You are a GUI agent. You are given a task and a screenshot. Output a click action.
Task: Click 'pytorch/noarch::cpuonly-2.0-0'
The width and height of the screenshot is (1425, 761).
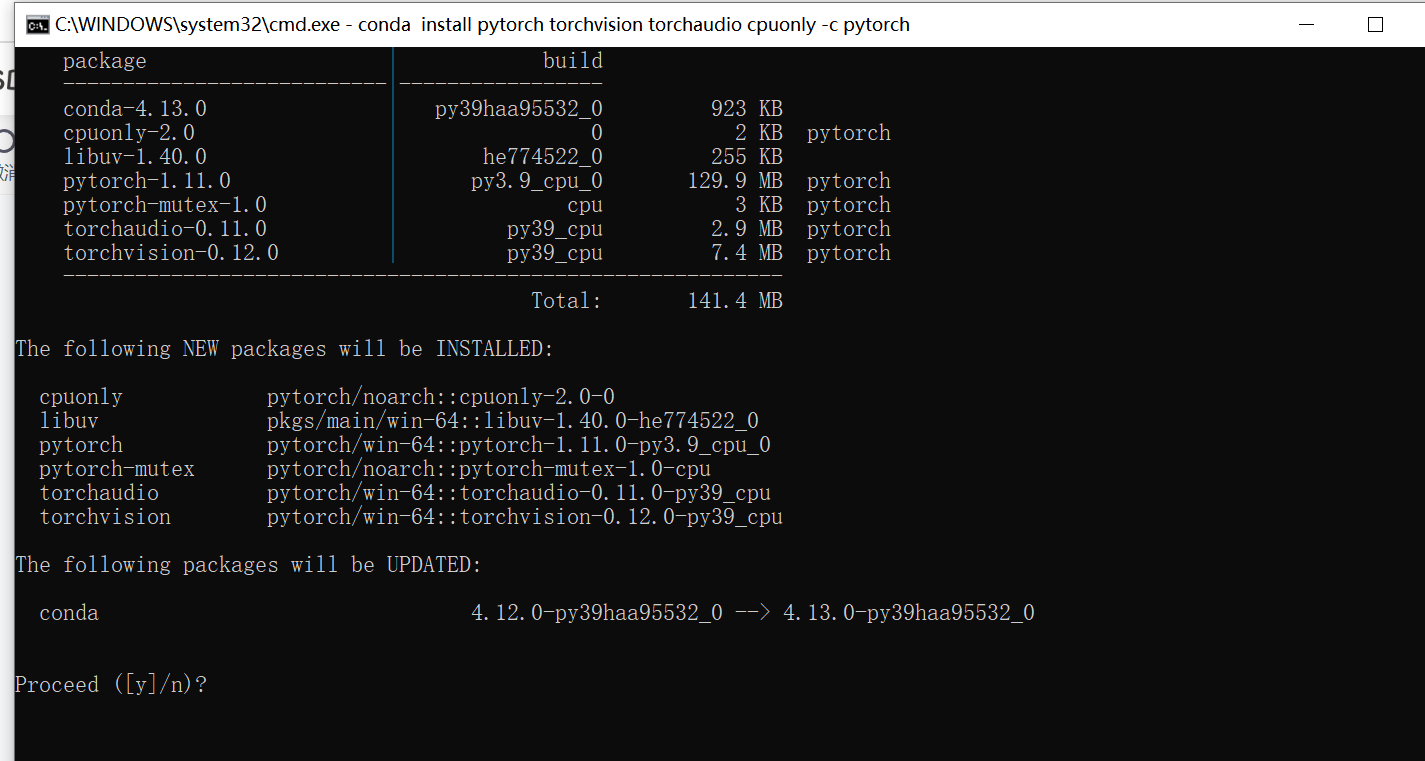441,397
